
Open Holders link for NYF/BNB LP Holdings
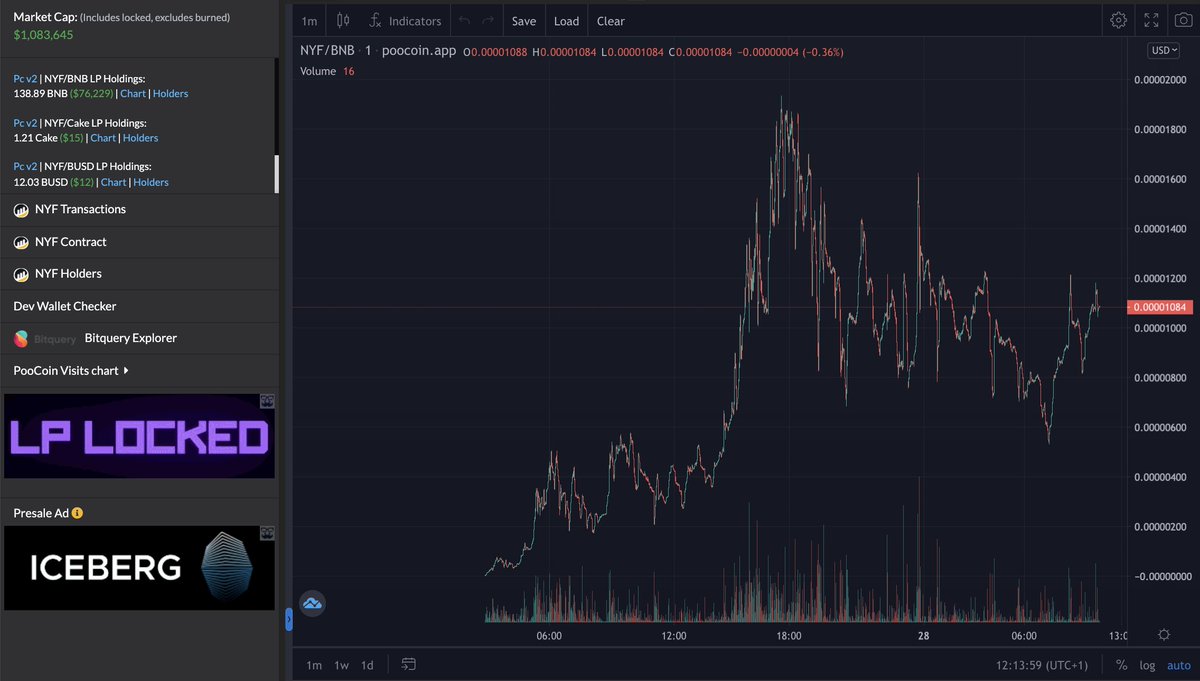[170, 94]
